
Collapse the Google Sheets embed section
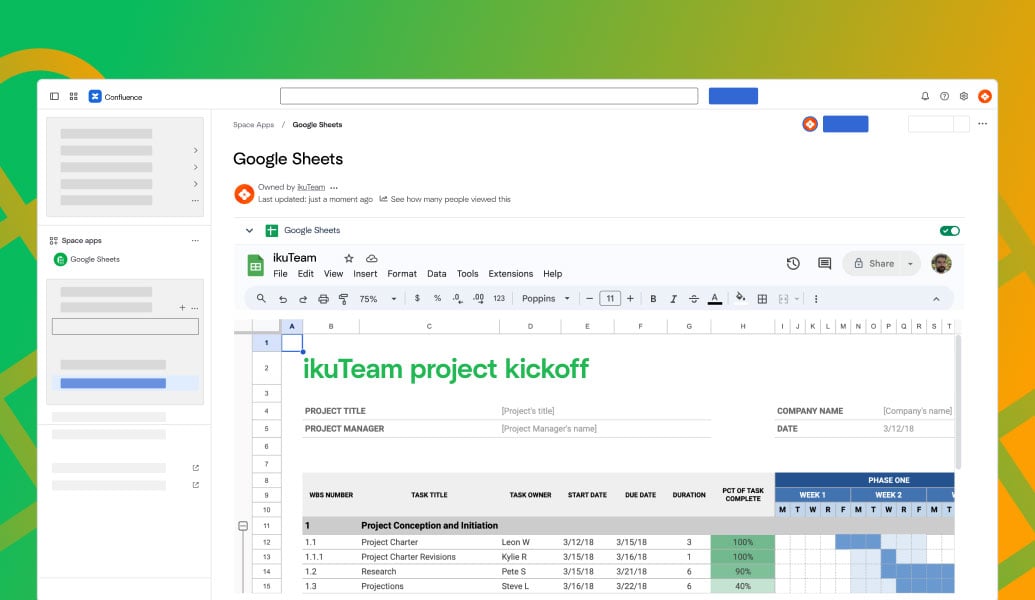click(x=249, y=230)
